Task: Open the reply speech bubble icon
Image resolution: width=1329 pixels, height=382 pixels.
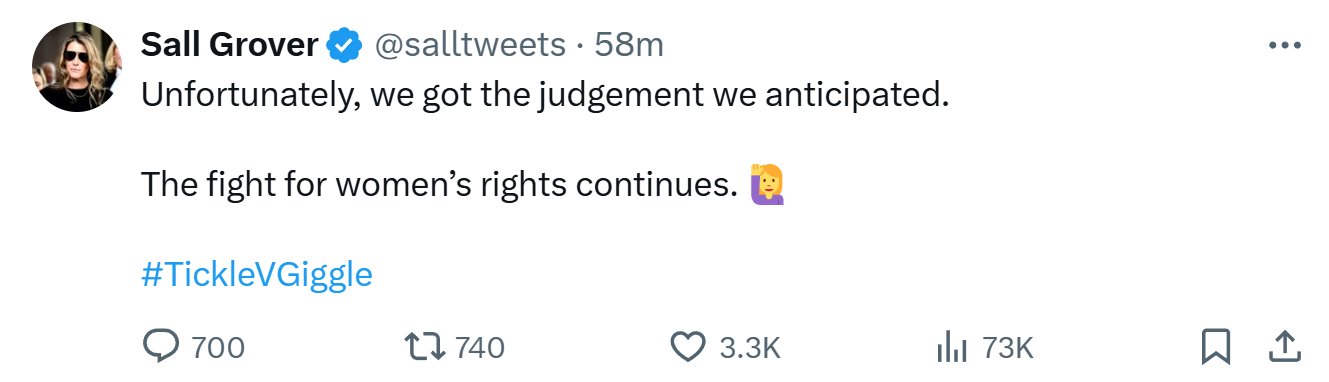Action: [160, 347]
